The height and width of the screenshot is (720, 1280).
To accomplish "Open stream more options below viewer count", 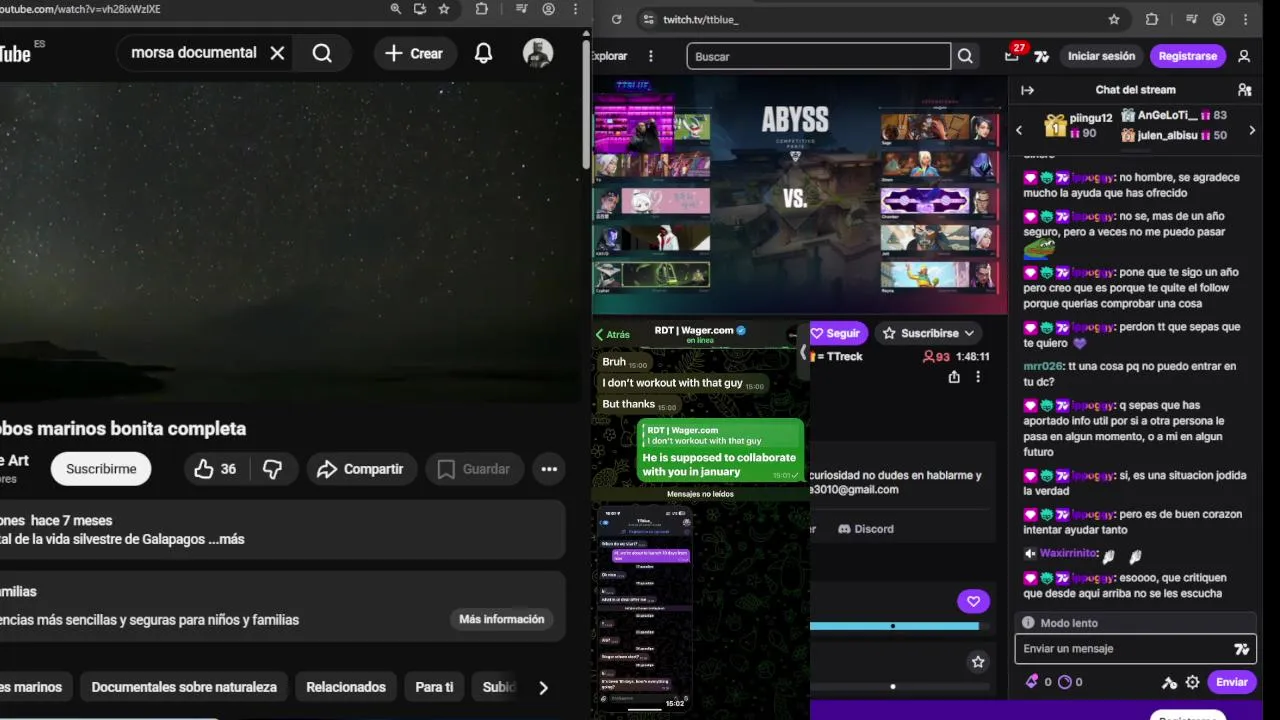I will click(x=978, y=377).
